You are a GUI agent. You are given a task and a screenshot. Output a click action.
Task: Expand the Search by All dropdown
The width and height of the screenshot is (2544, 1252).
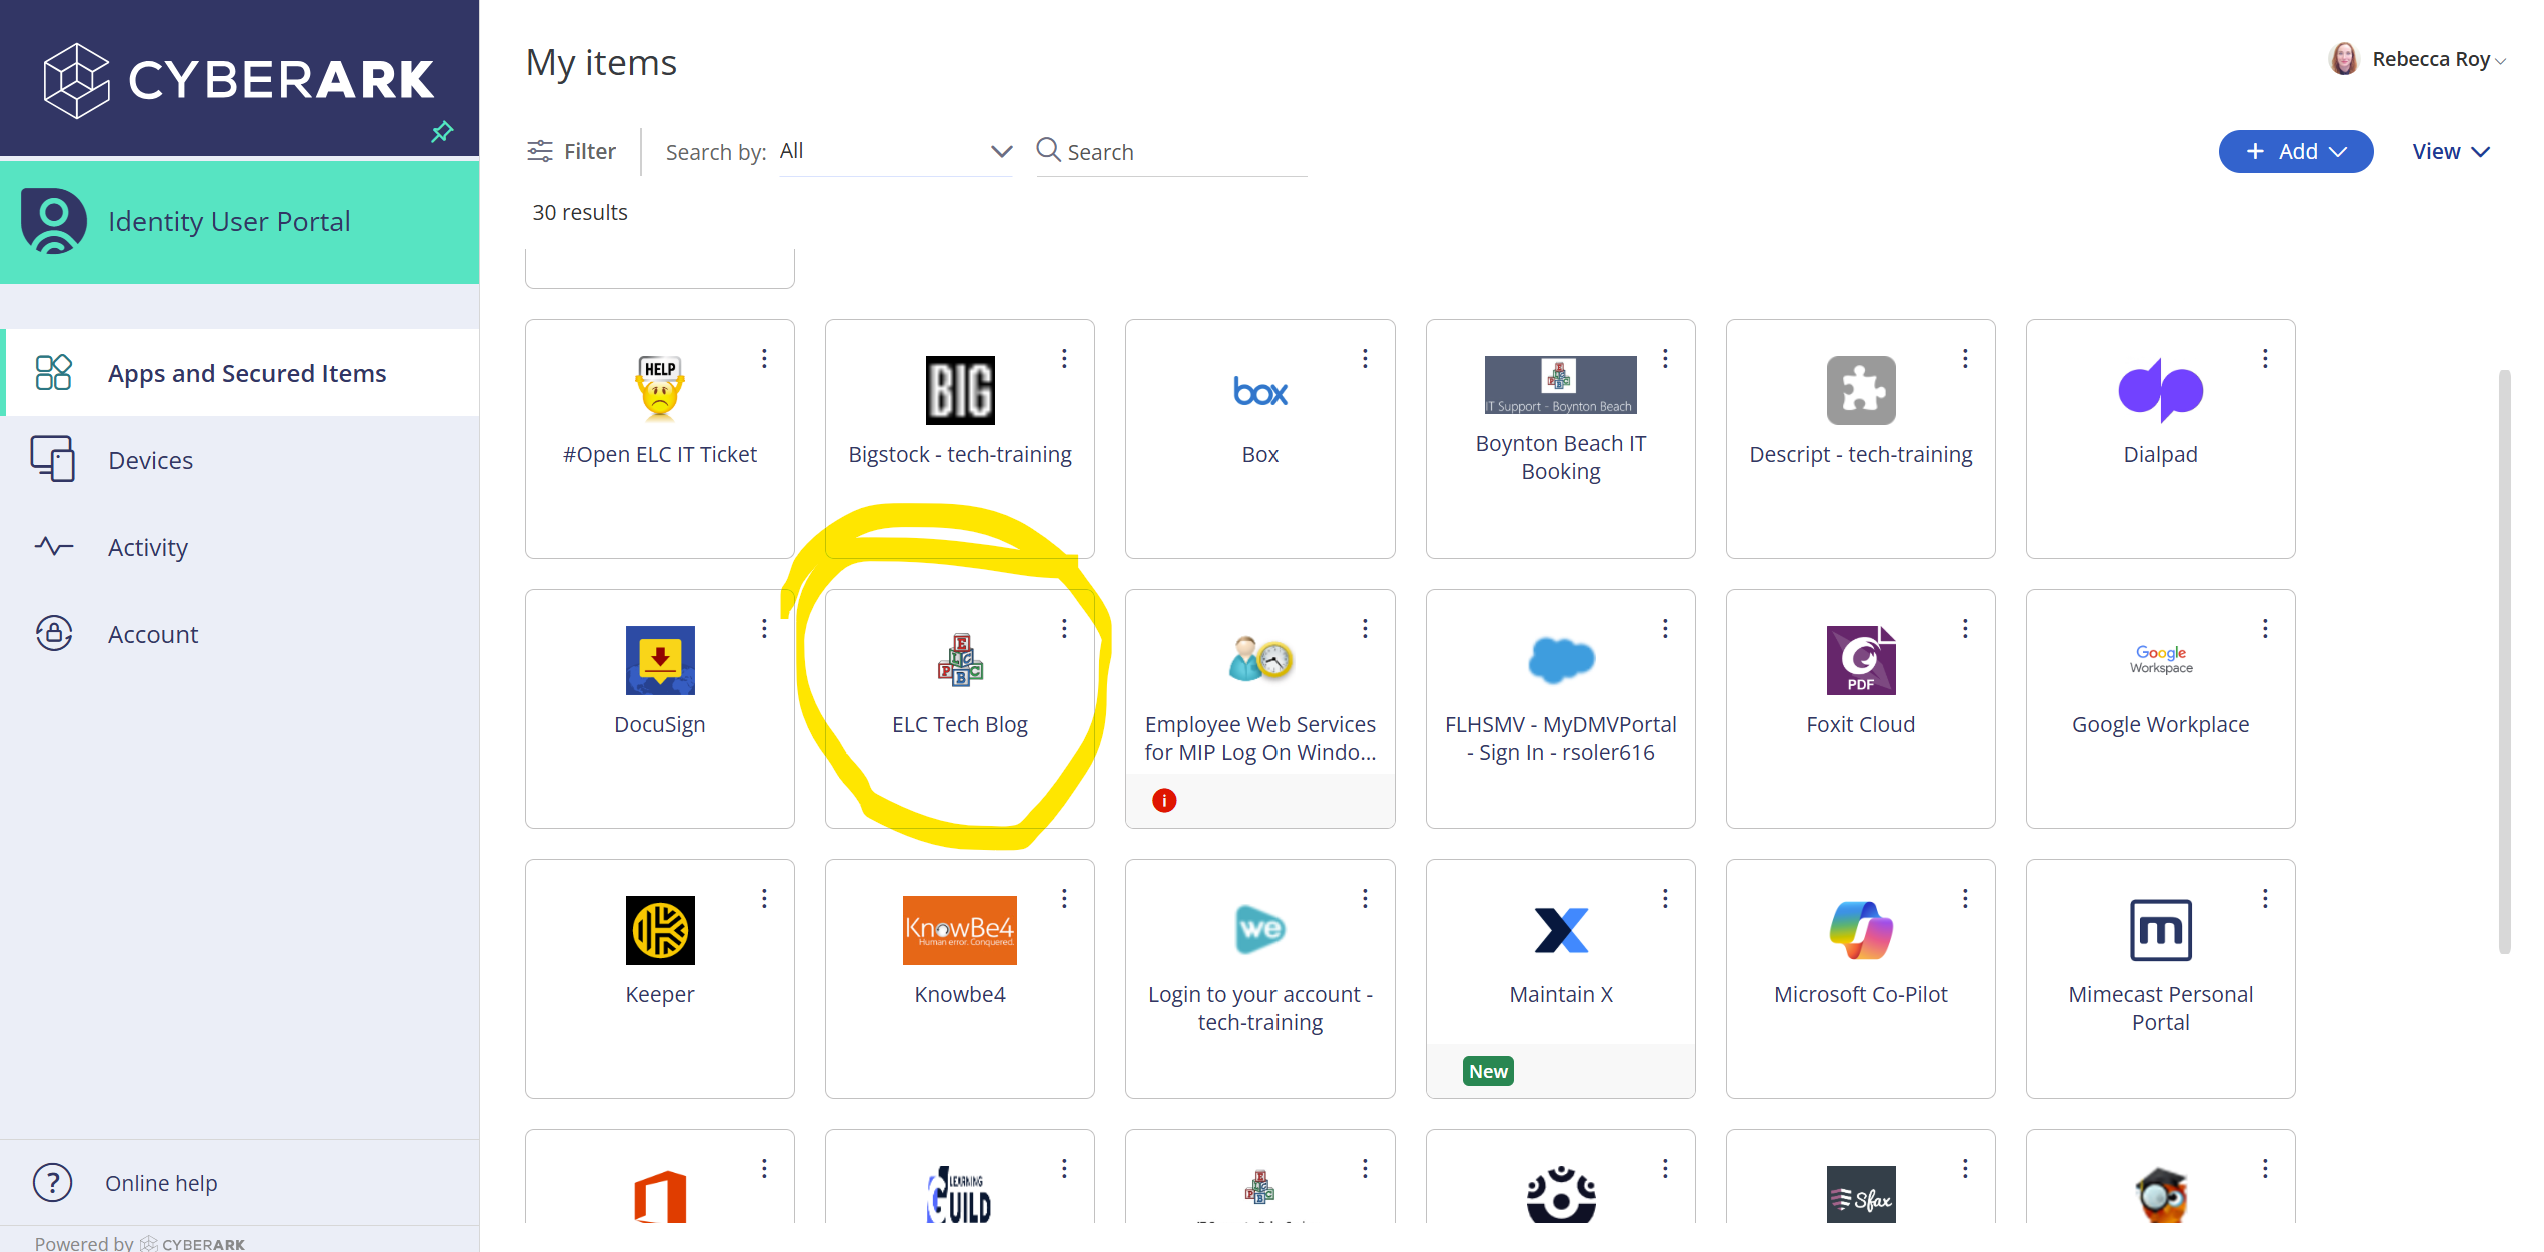896,151
